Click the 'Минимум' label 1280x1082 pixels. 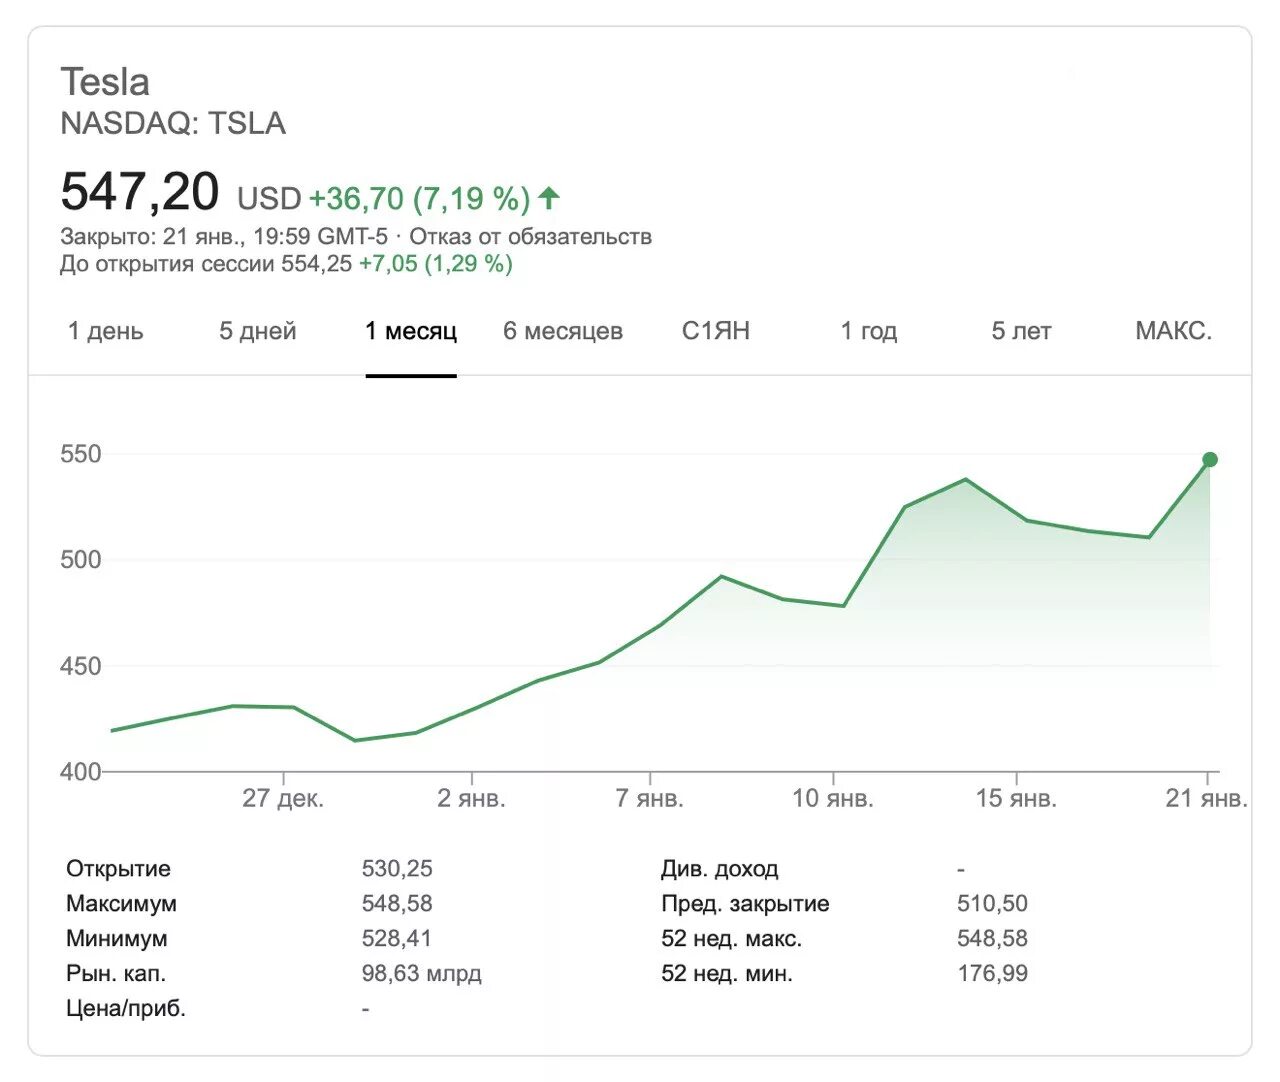tap(117, 938)
